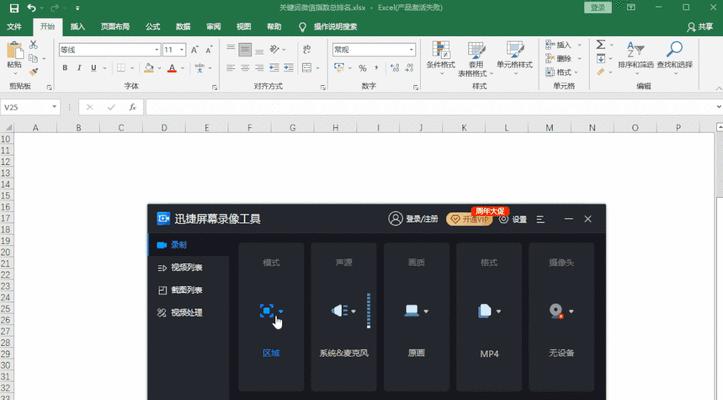Open the font size dropdown
723x400 pixels.
(x=182, y=50)
